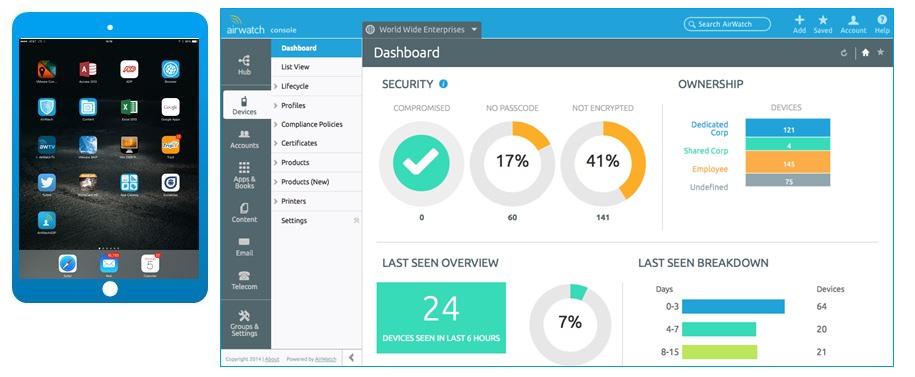The height and width of the screenshot is (377, 915).
Task: Collapse the Settings section arrows
Action: pyautogui.click(x=357, y=221)
